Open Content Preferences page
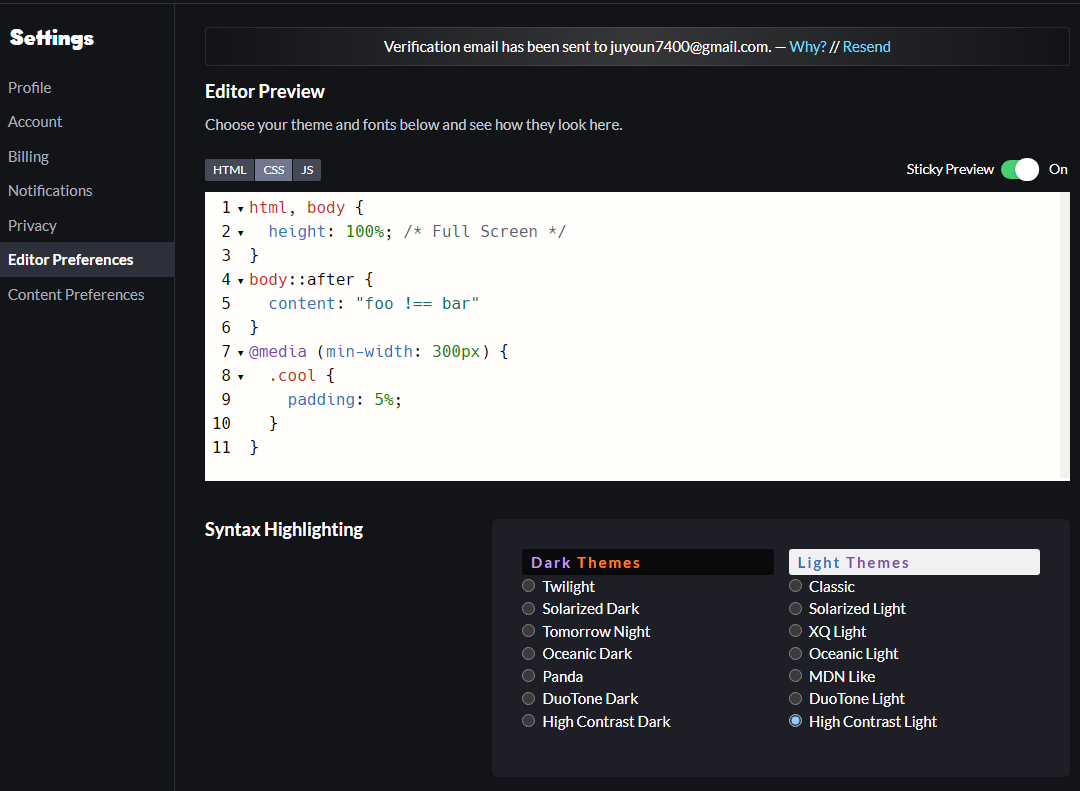1080x791 pixels. pos(76,294)
